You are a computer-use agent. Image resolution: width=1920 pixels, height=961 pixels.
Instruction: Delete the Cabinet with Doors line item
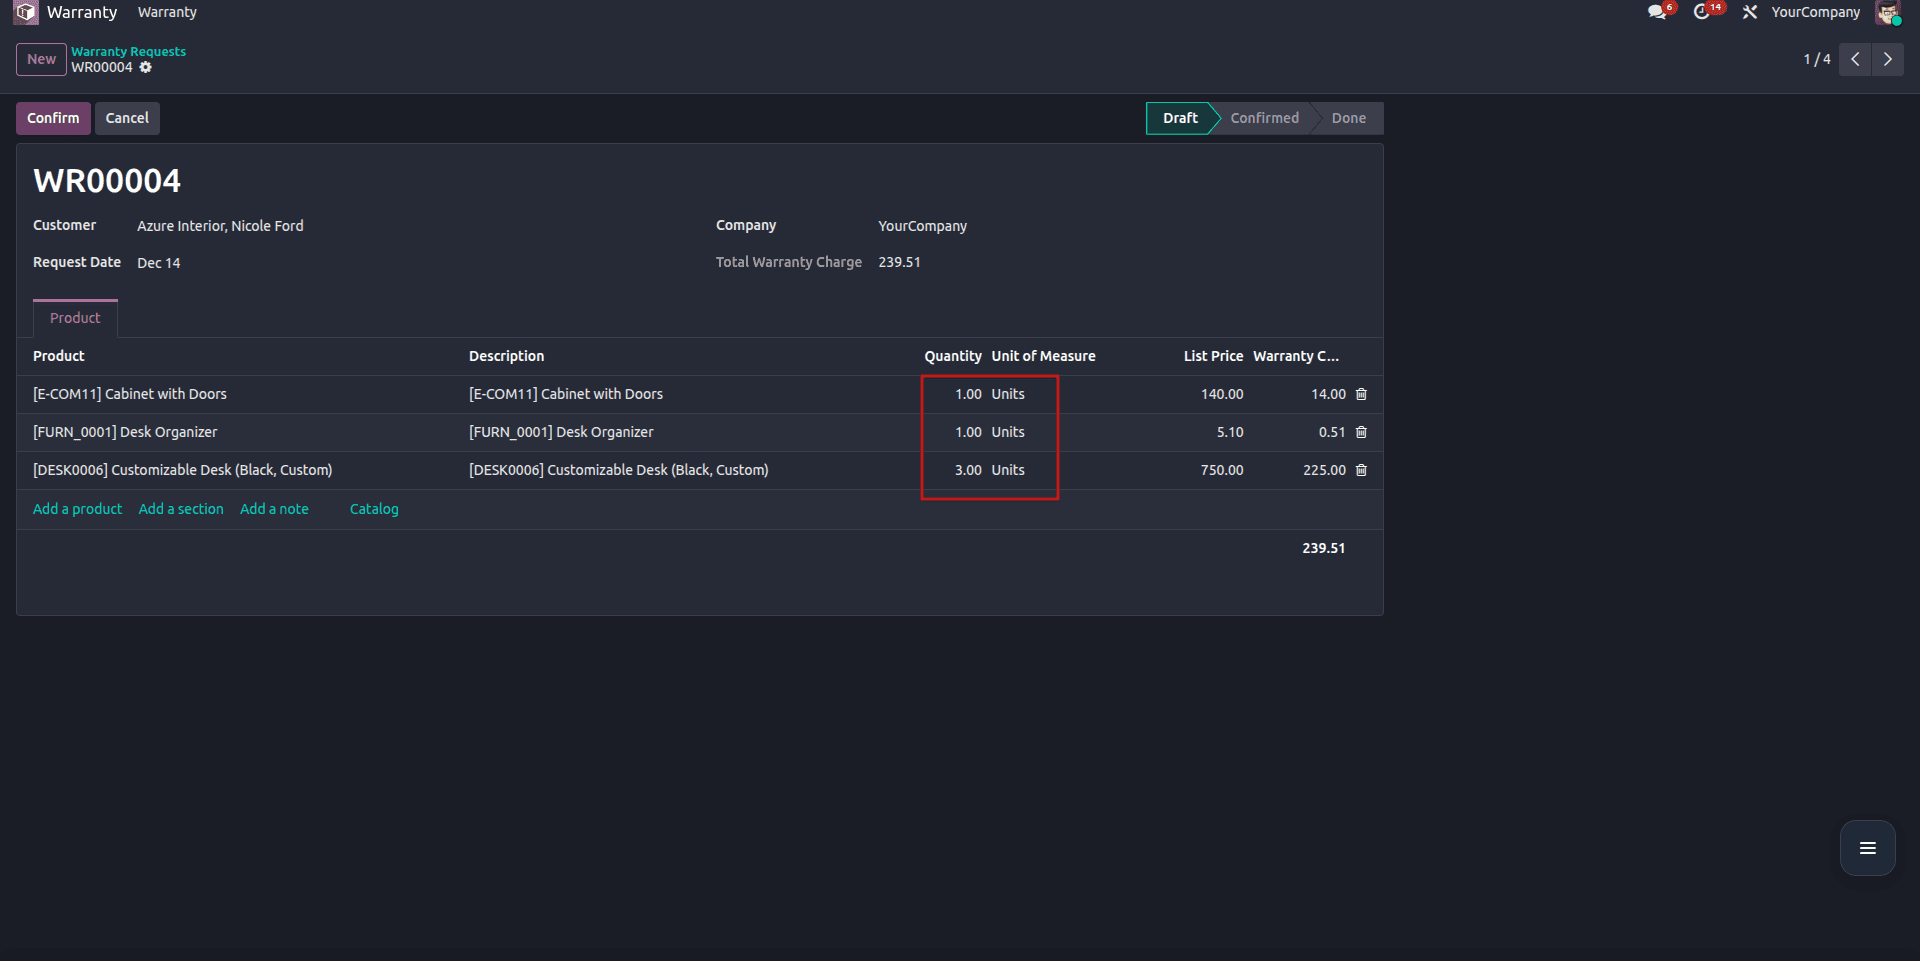tap(1361, 394)
